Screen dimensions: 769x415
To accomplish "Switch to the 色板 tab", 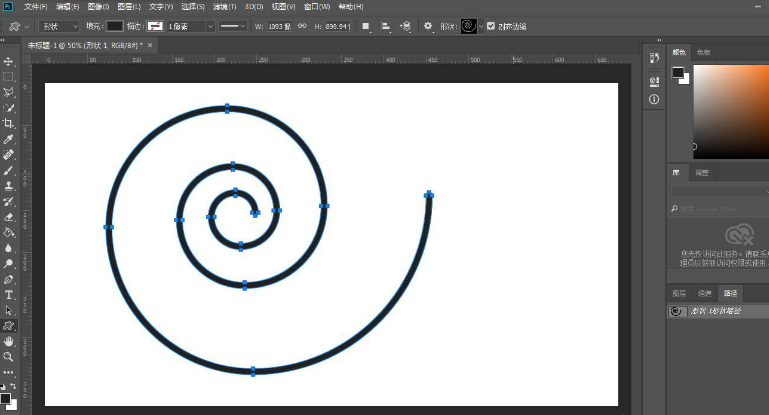I will click(x=703, y=52).
